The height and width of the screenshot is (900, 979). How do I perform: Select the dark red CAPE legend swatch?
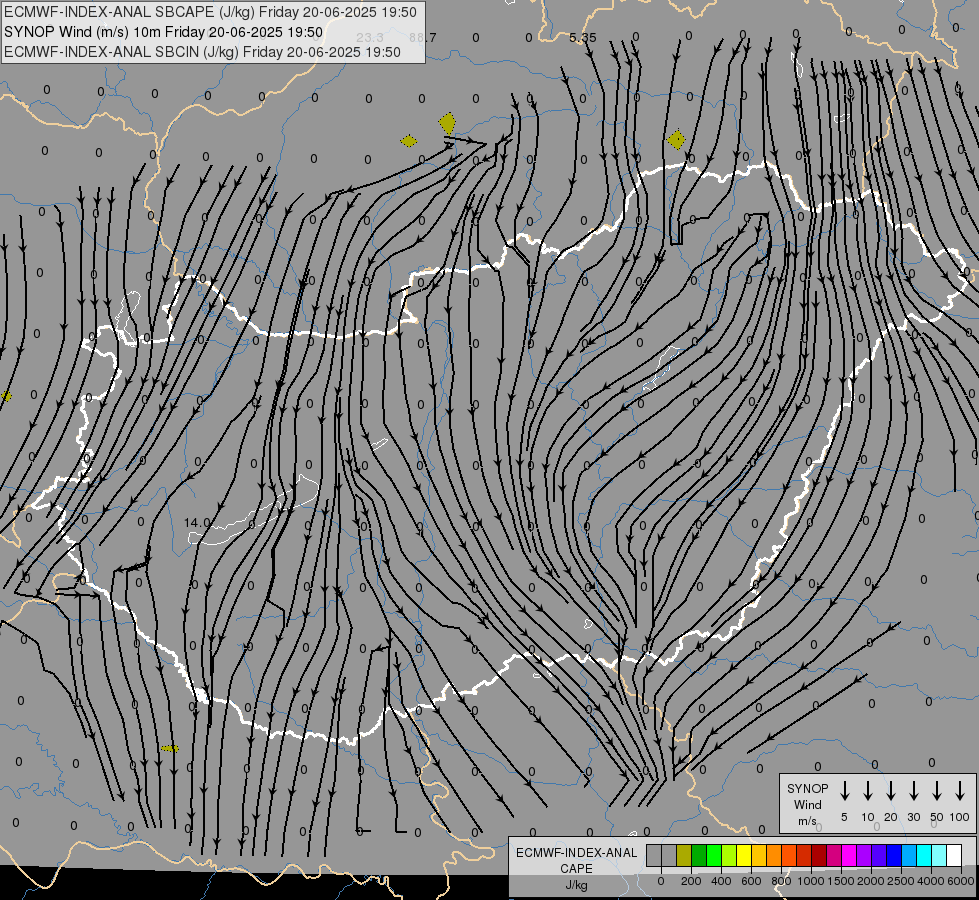[x=819, y=855]
